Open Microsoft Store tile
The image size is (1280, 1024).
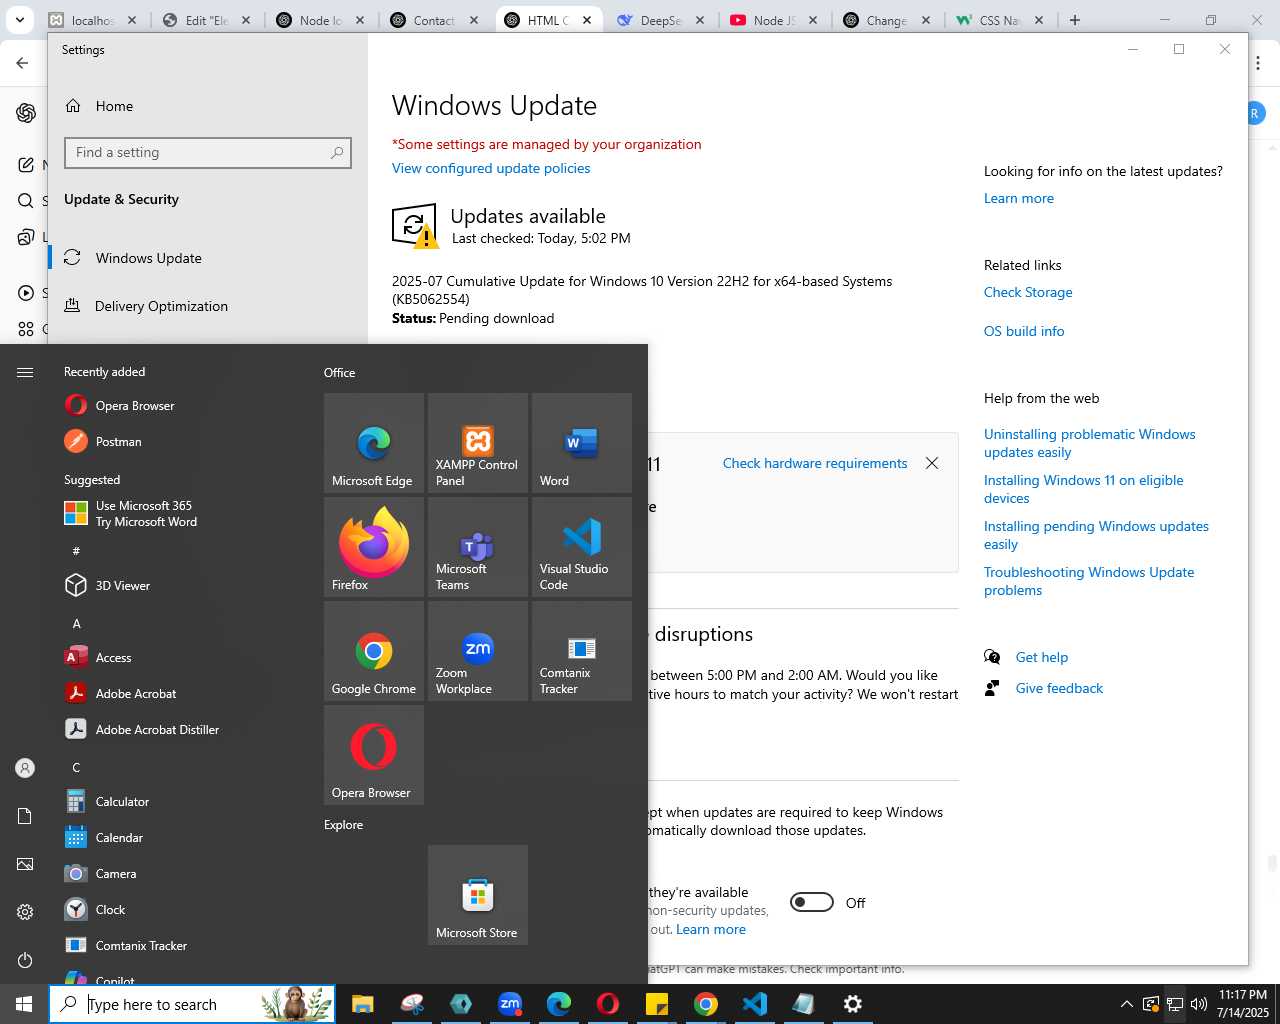(478, 895)
